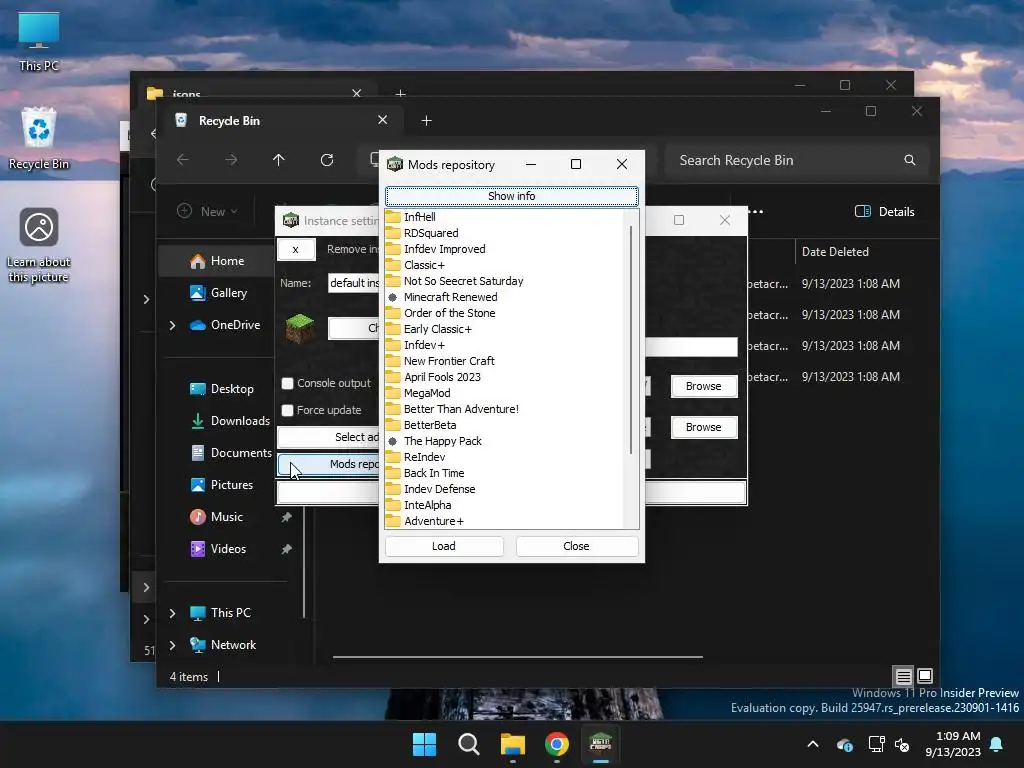
Task: Show hidden tray icons chevron
Action: pos(813,744)
